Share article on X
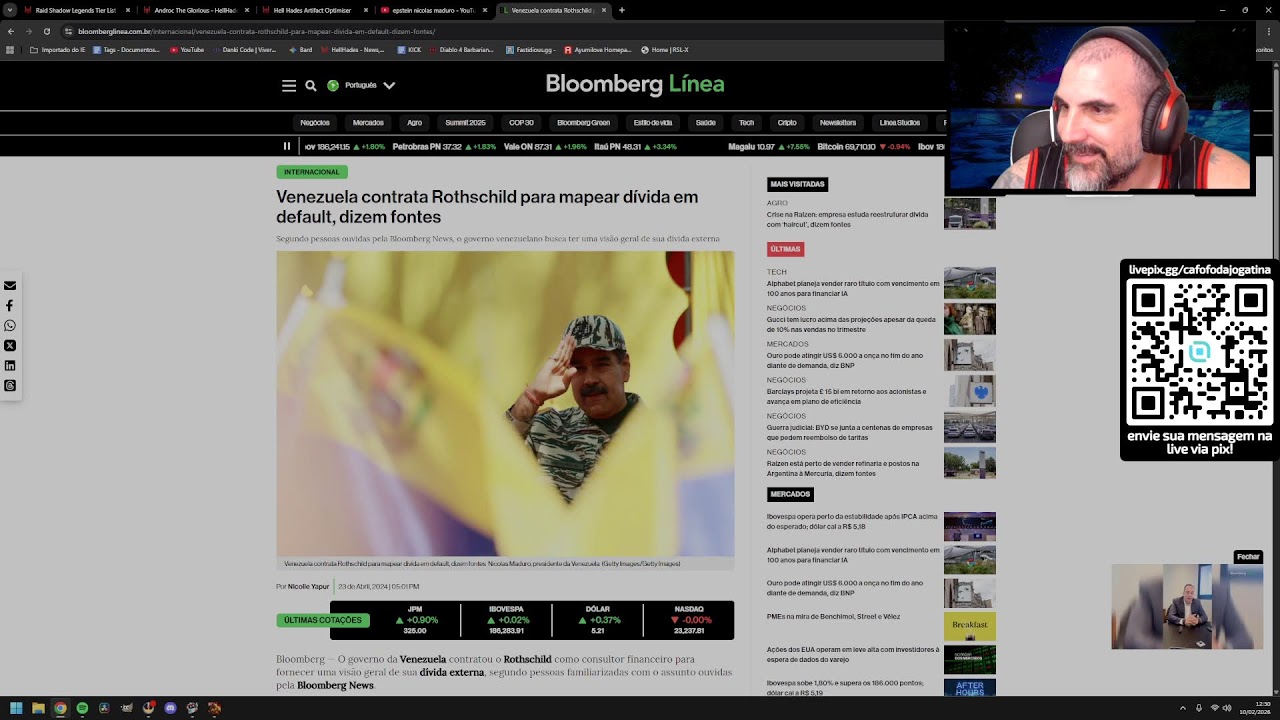The width and height of the screenshot is (1280, 720). click(x=10, y=346)
